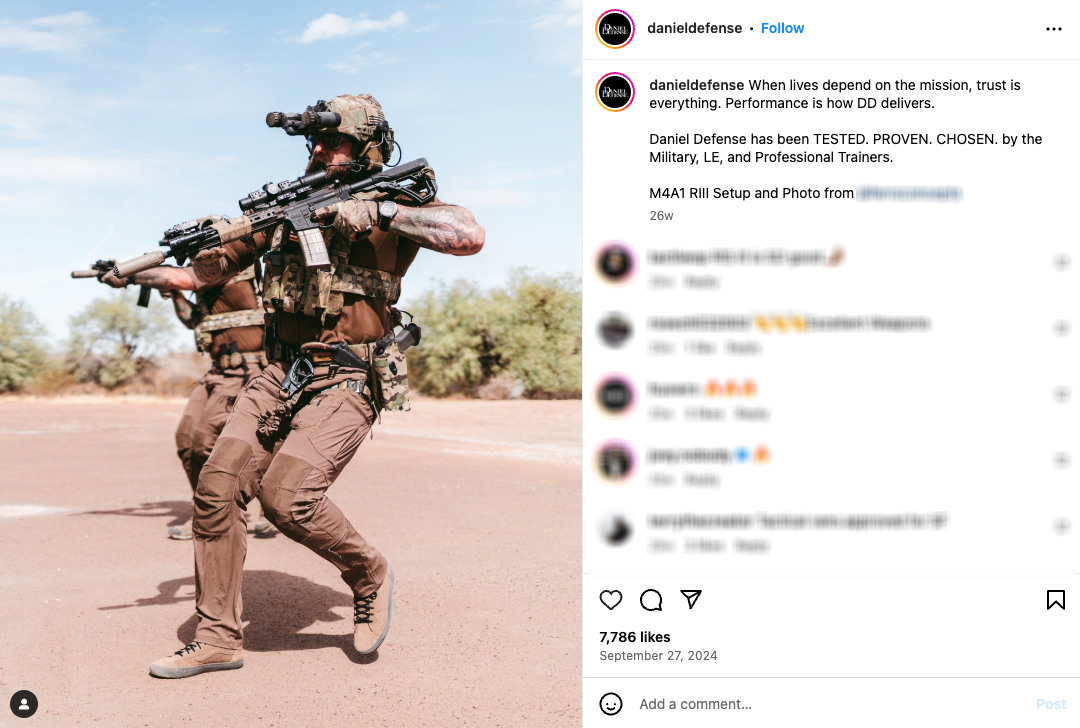Like the last visible comment's heart
This screenshot has width=1080, height=728.
(1061, 527)
